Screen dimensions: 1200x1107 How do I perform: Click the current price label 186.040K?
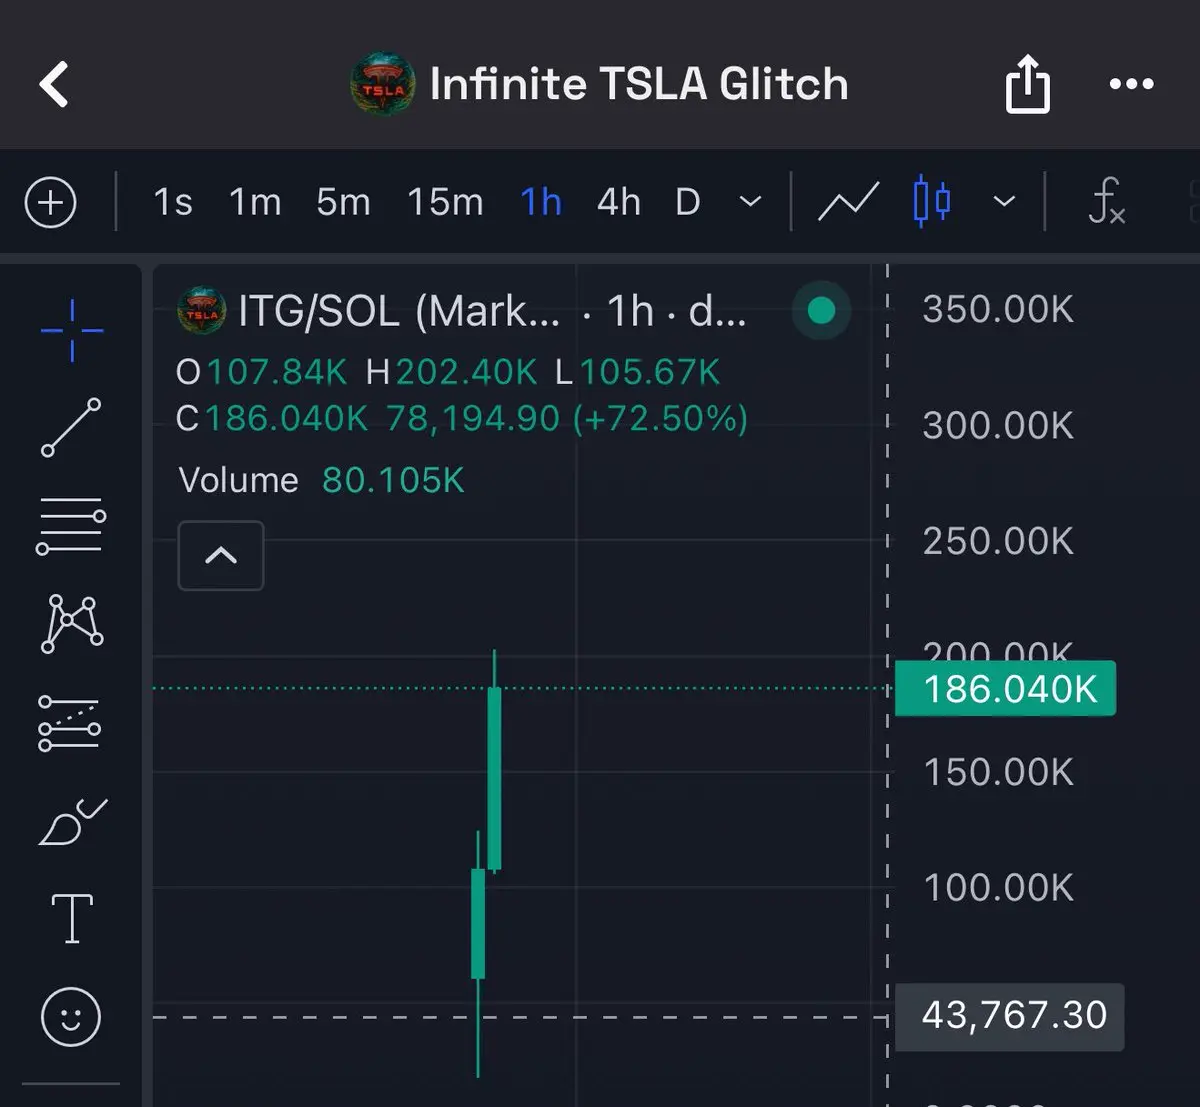coord(1005,689)
